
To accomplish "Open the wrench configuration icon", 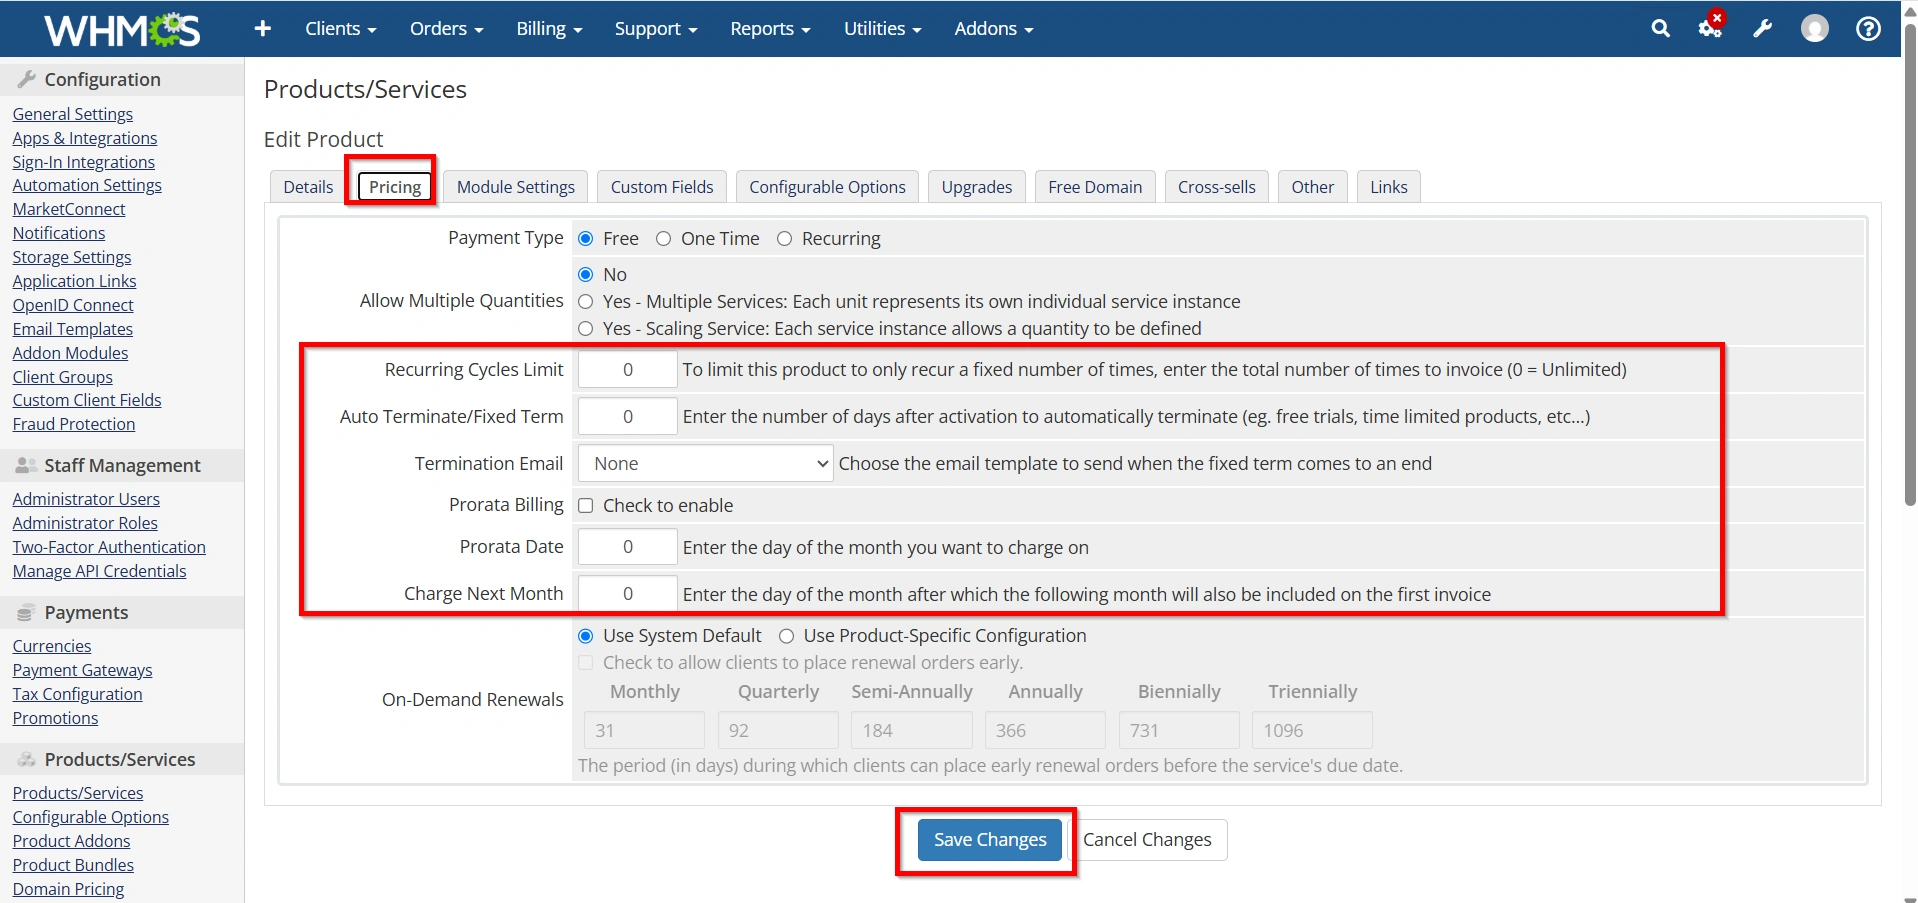I will coord(1763,29).
